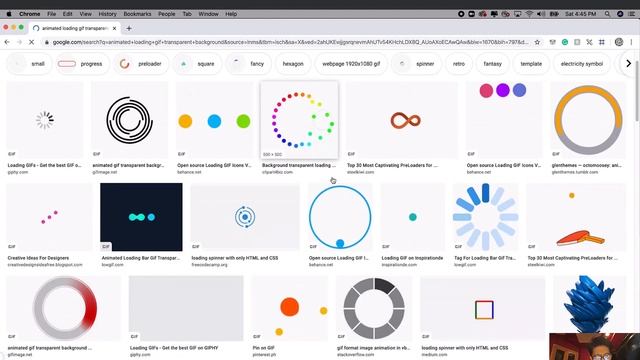Open orange infinity loop preloader thumbnail
Image resolution: width=640 pixels, height=360 pixels.
click(x=402, y=120)
